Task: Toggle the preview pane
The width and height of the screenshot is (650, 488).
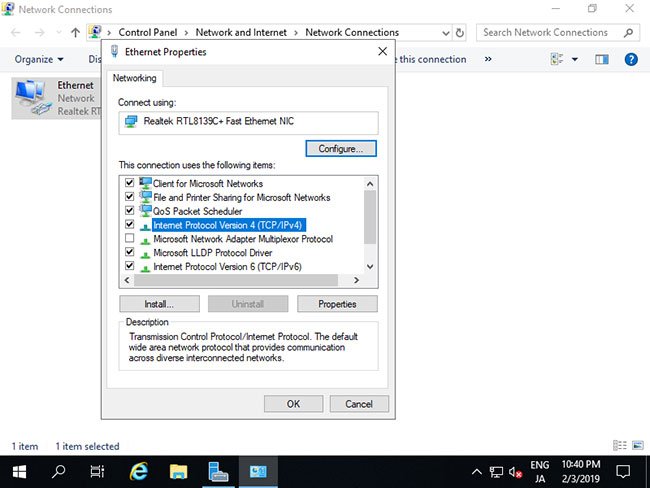Action: [x=602, y=59]
